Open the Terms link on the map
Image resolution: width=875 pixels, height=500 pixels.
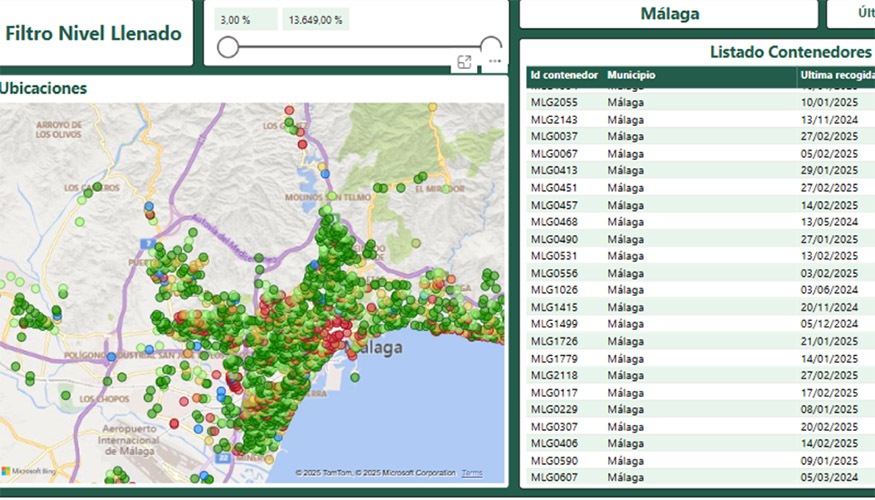(472, 473)
